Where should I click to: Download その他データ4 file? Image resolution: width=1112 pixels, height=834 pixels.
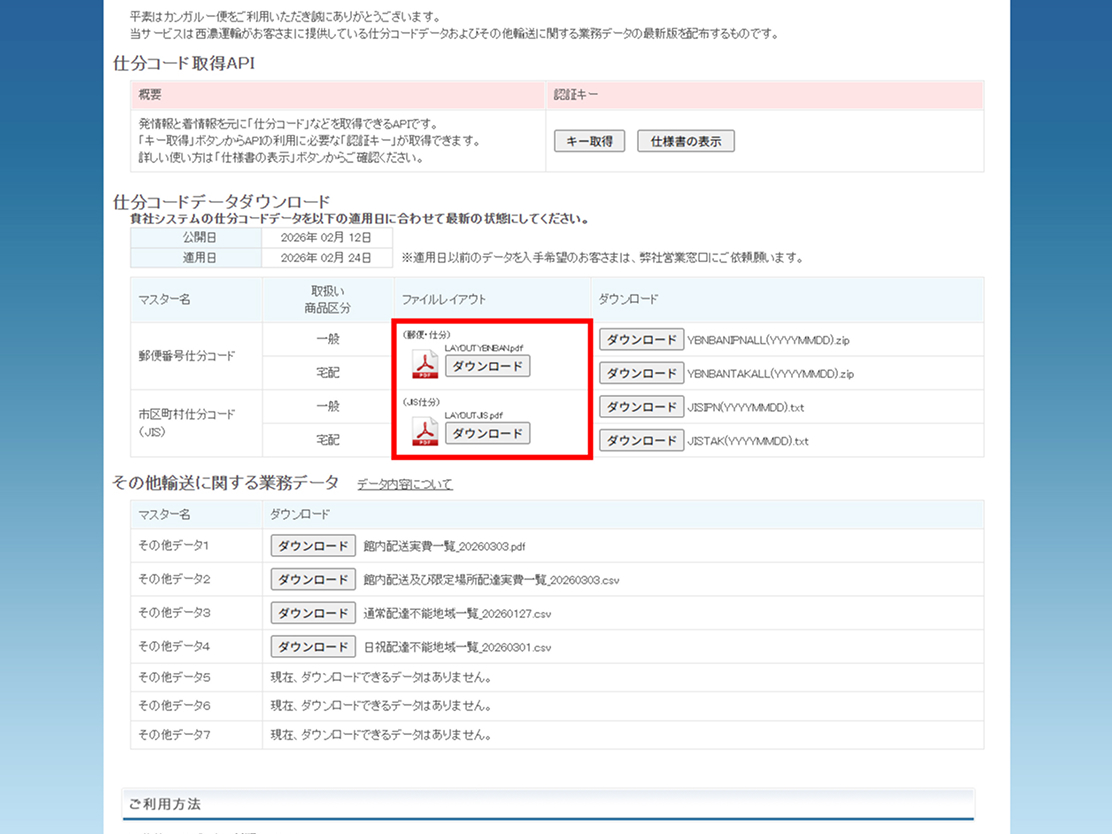[x=313, y=647]
